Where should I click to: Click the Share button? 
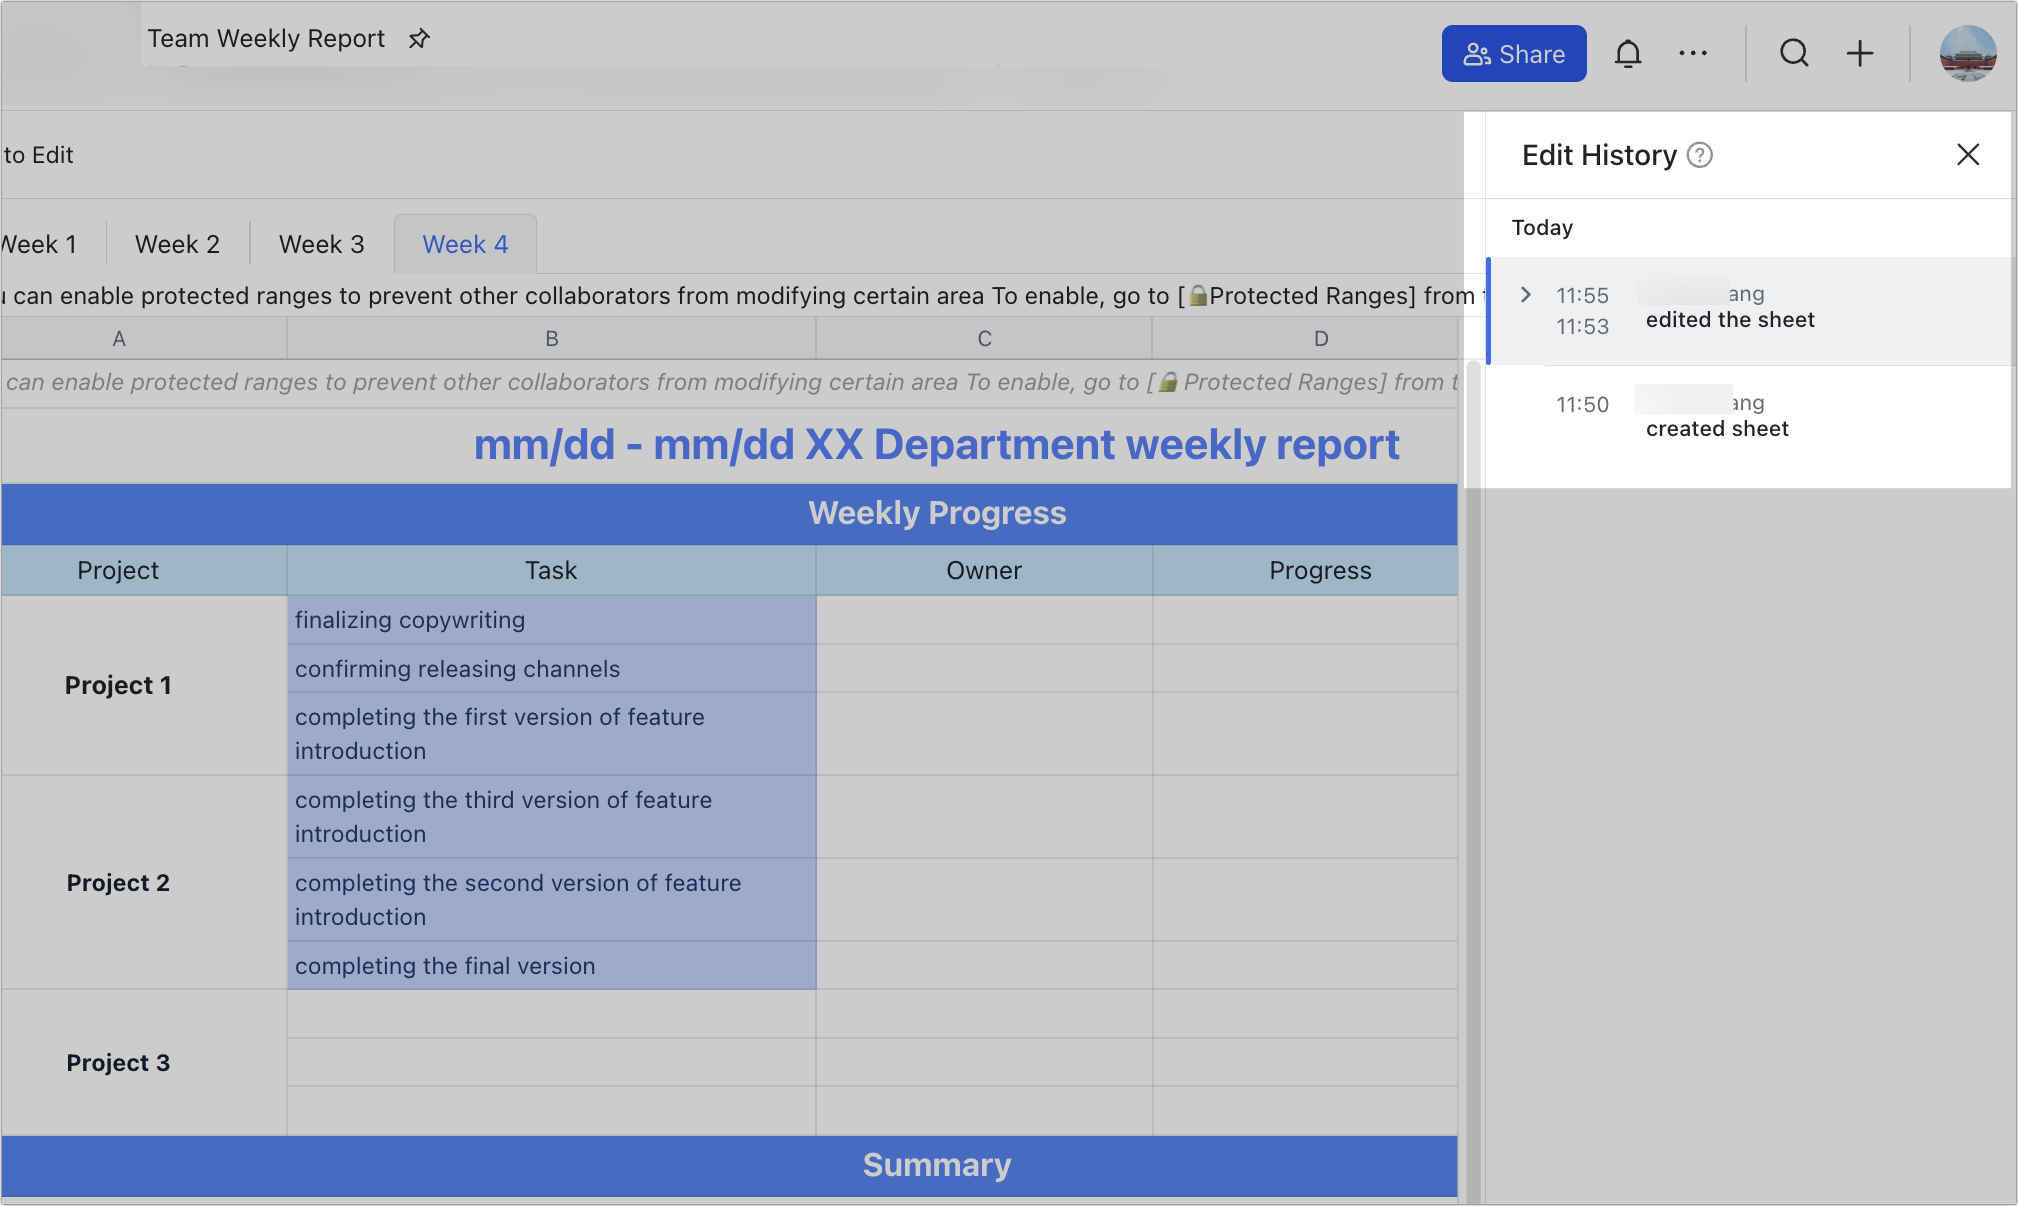1513,54
